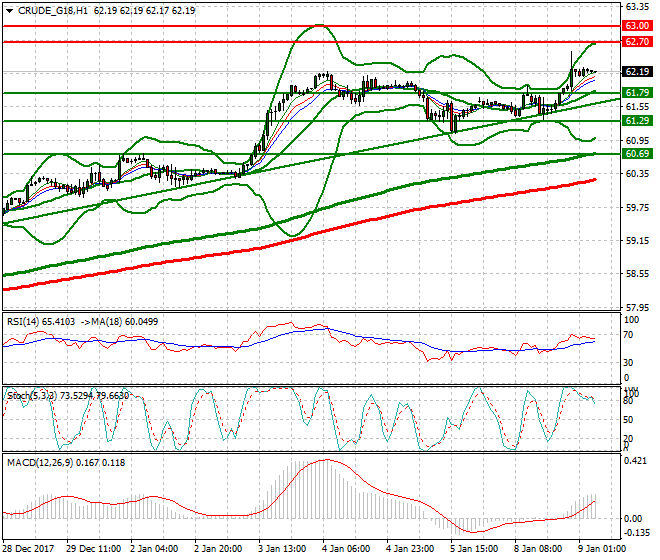Viewport: 660px width, 560px height.
Task: Click the 0.421 MACD scale value
Action: [x=635, y=461]
